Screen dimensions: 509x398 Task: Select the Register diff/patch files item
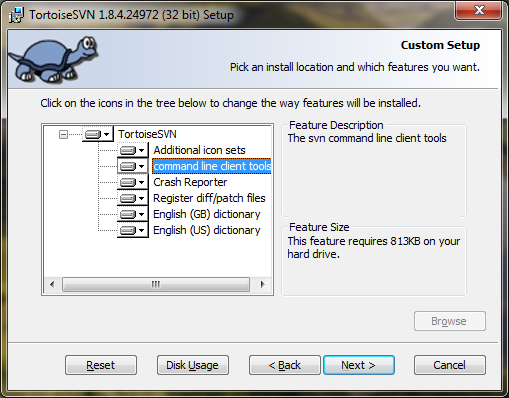pyautogui.click(x=209, y=198)
